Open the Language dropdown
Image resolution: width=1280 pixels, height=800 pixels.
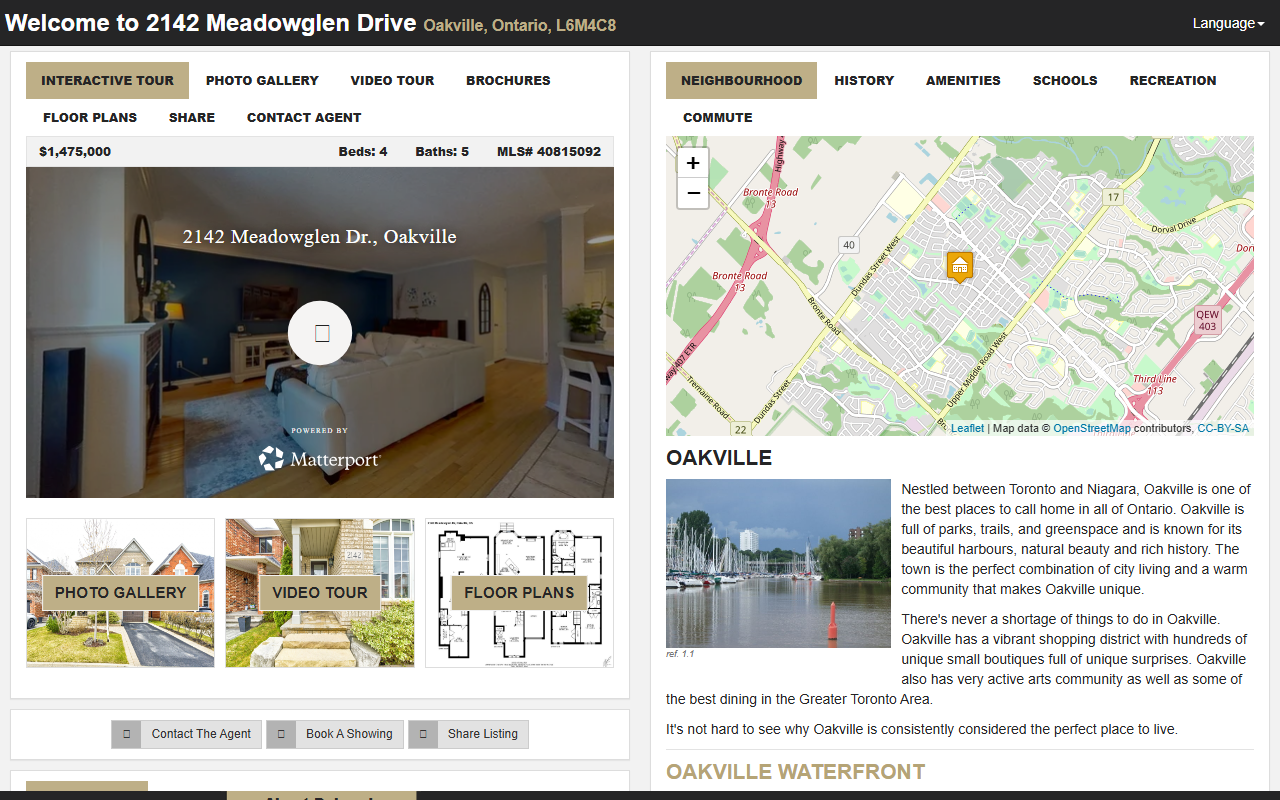pos(1228,23)
